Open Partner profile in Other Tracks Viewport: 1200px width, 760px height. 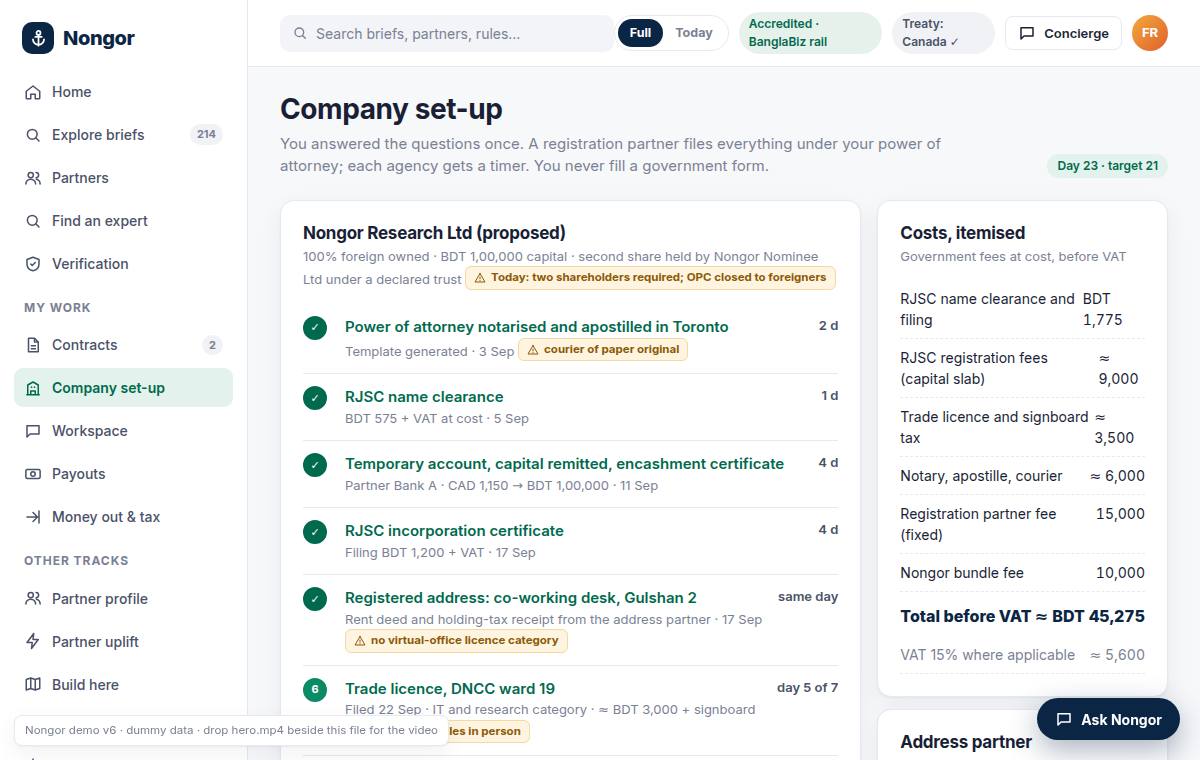[123, 599]
